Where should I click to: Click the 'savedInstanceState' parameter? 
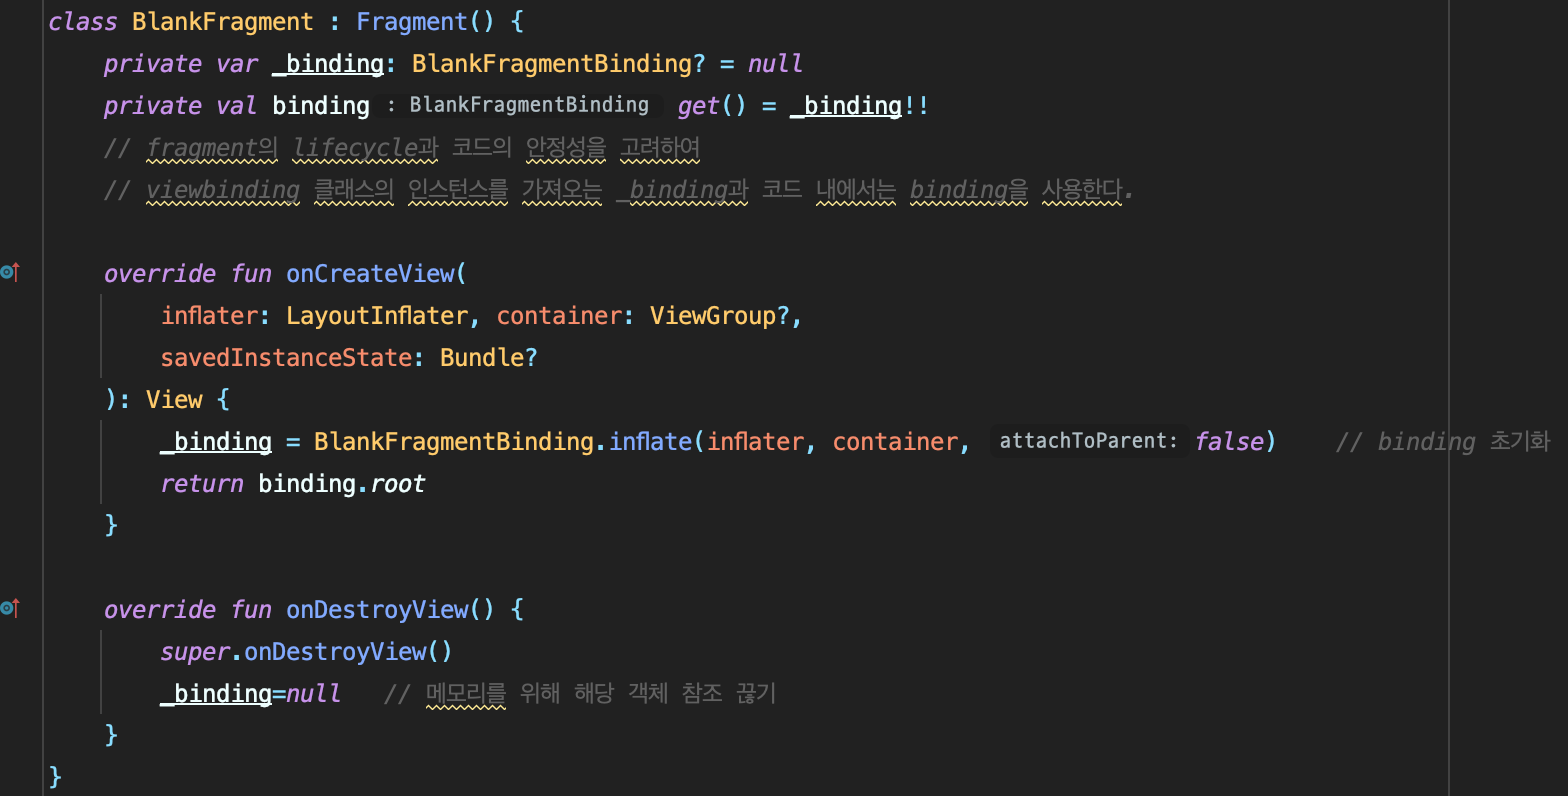(x=286, y=358)
